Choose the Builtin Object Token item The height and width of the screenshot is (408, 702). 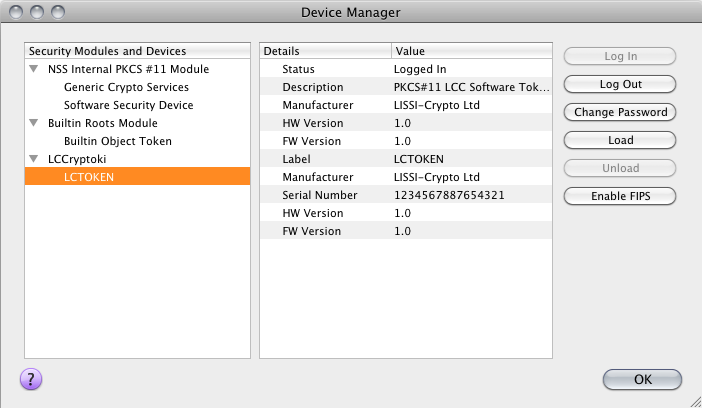click(x=118, y=141)
